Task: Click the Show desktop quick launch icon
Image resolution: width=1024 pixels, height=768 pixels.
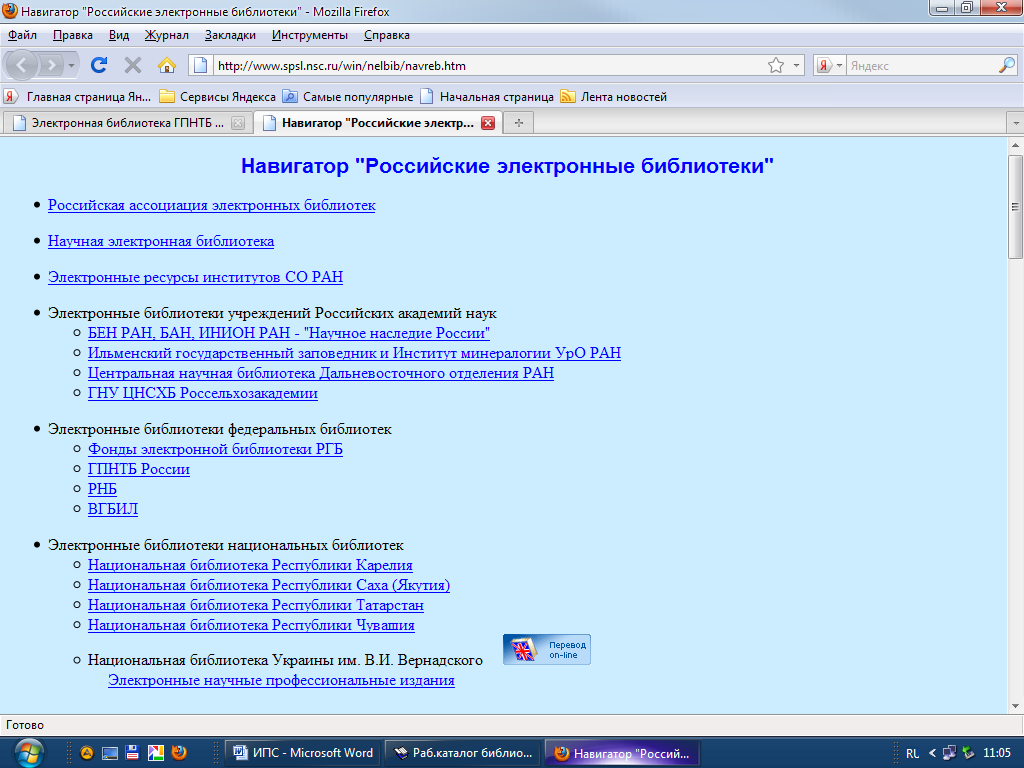Action: [110, 753]
